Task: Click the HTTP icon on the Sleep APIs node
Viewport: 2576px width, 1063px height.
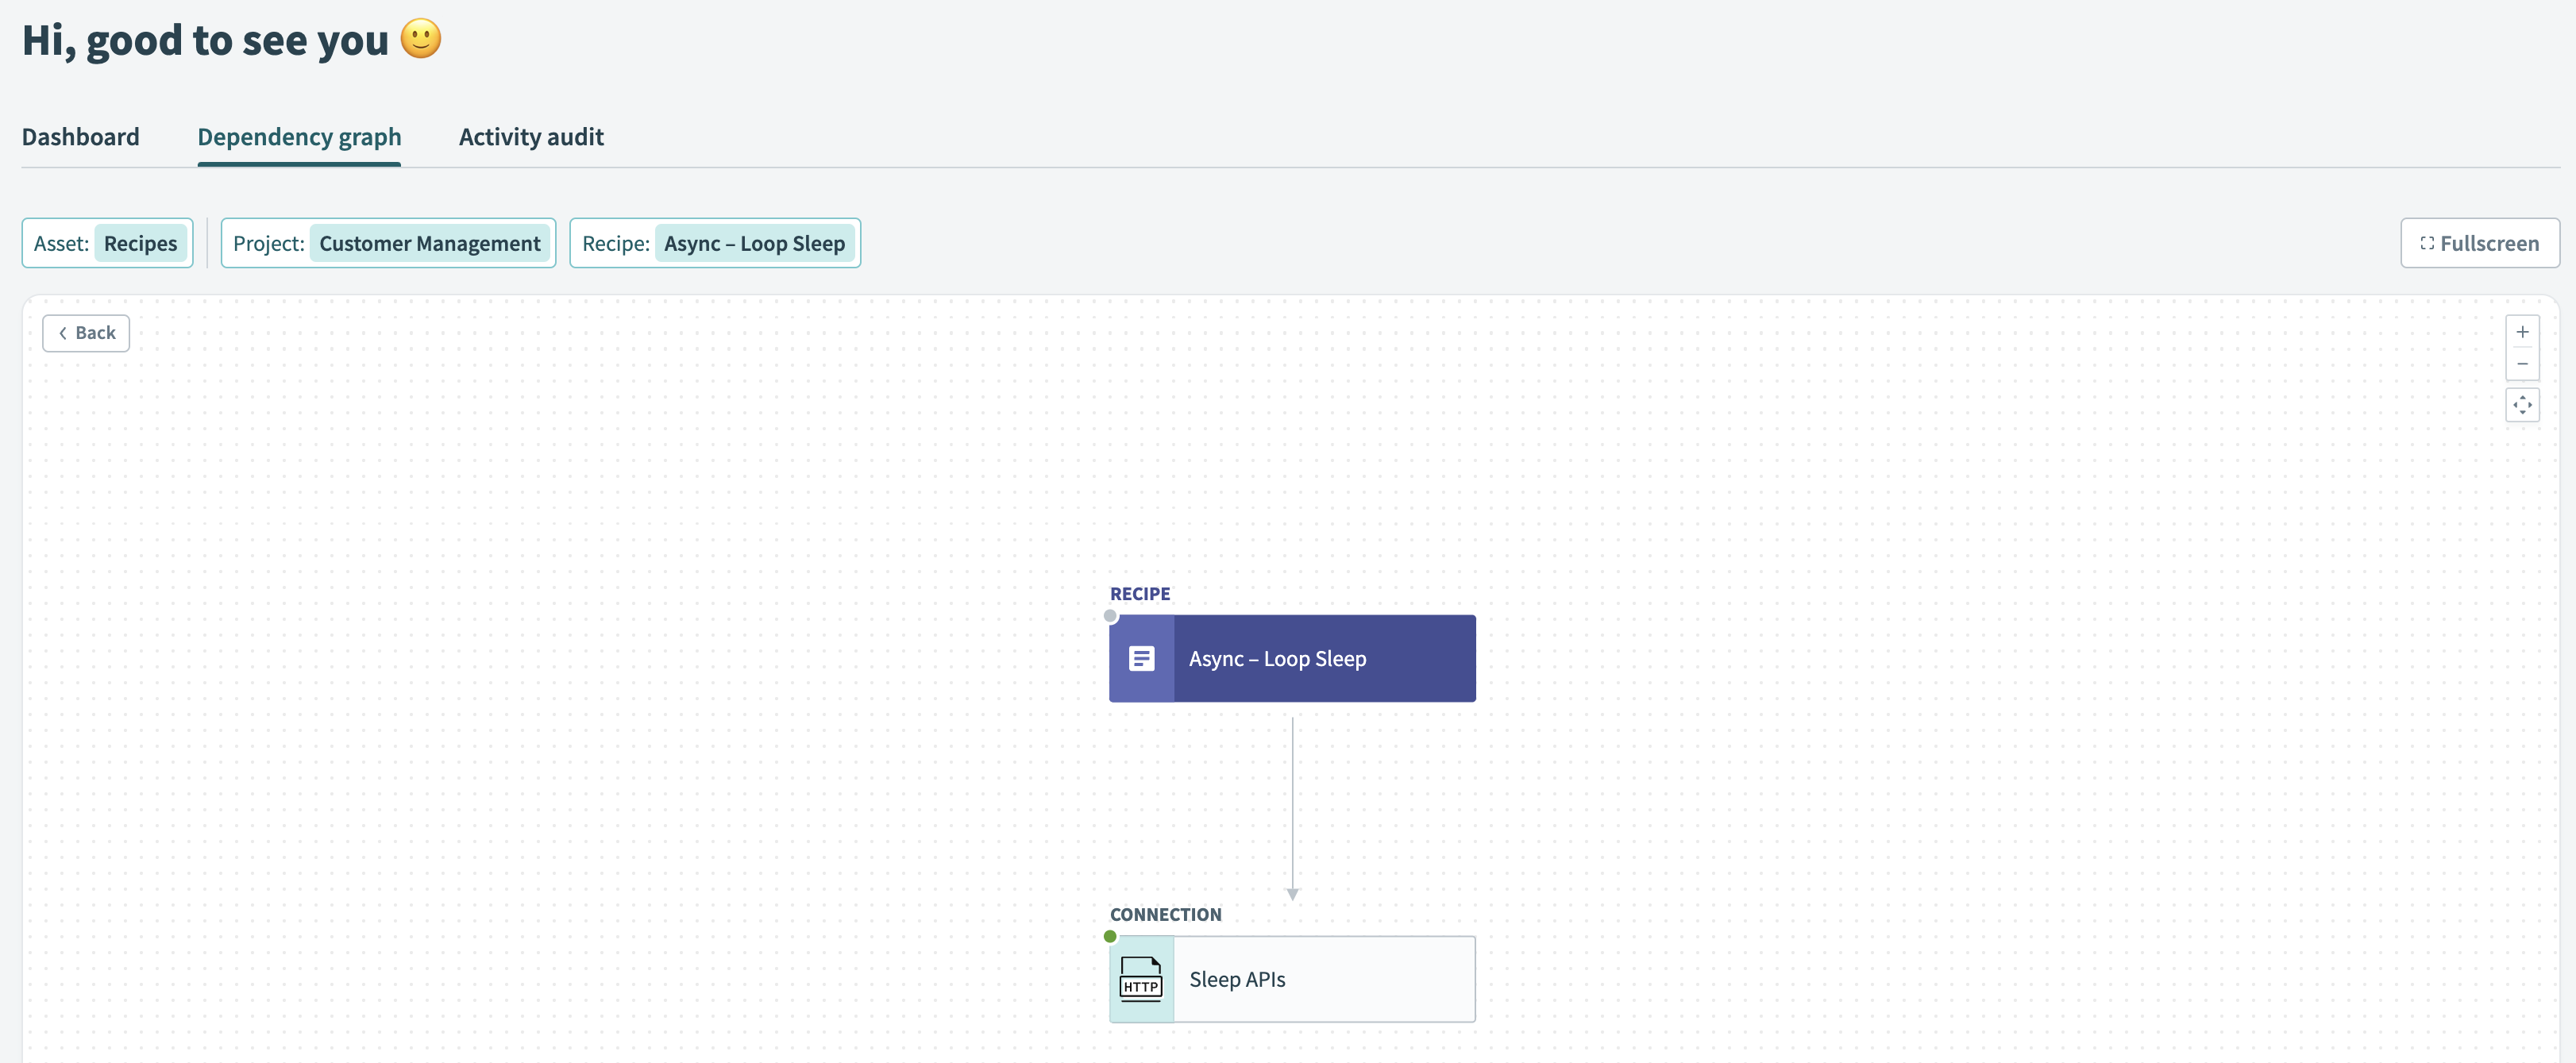Action: pyautogui.click(x=1140, y=980)
